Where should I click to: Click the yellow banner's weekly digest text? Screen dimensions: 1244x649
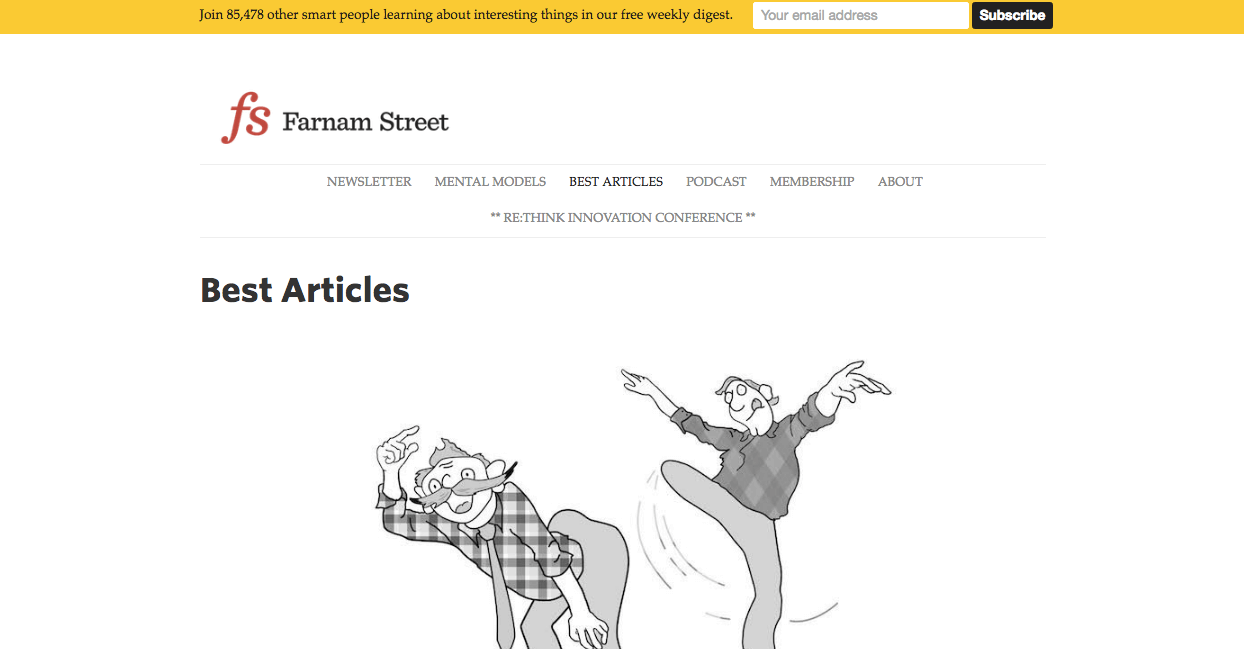tap(466, 15)
